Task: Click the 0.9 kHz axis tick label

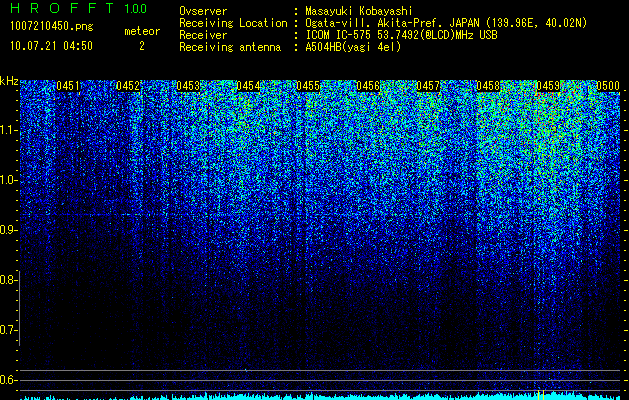Action: (8, 230)
